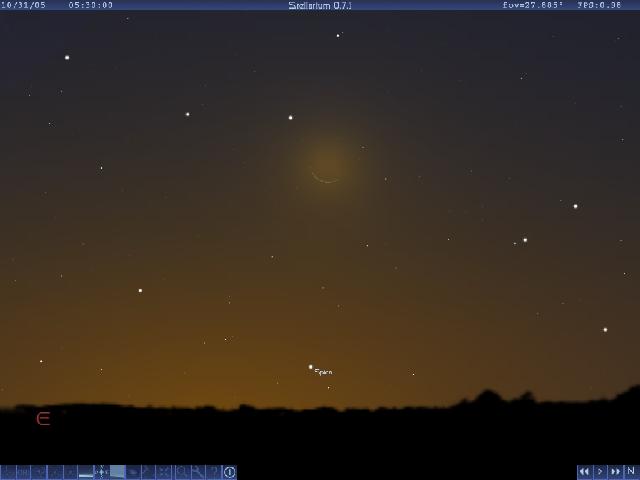Toggle cardinal points display
This screenshot has width=640, height=480.
tap(102, 472)
